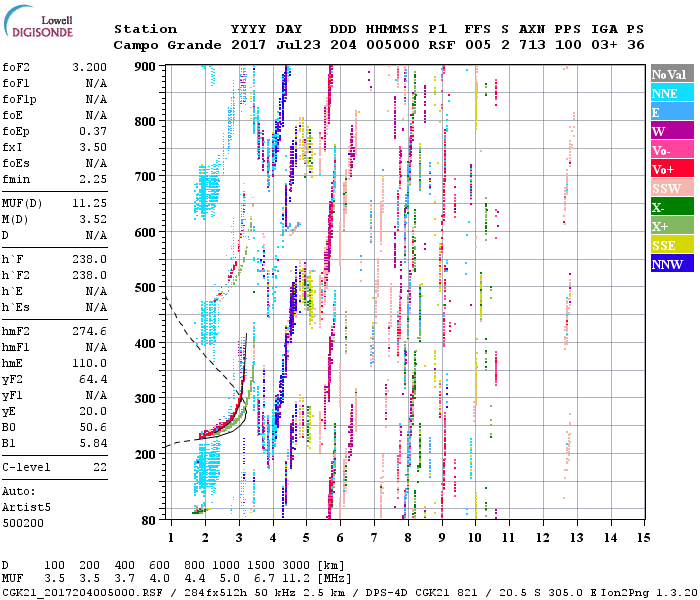
Task: Select the Vo+ red legend swatch
Action: pos(672,168)
